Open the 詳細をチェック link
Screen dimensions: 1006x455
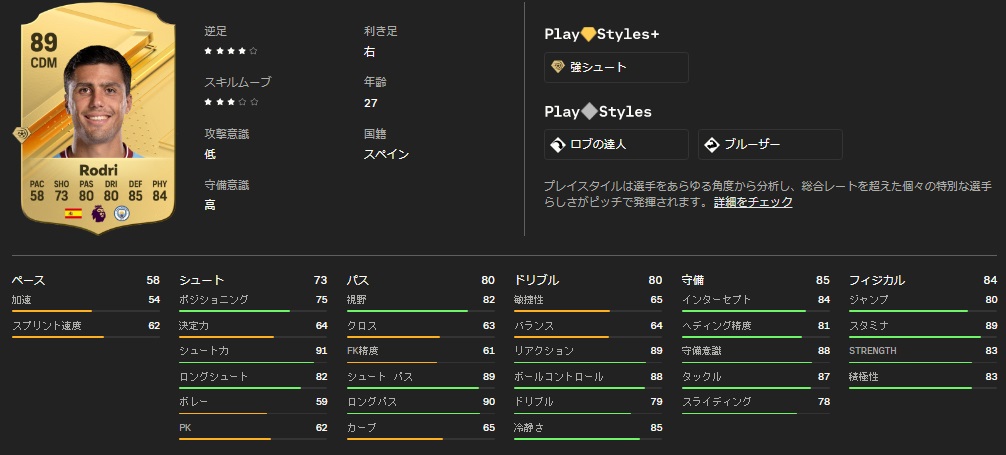(x=753, y=202)
